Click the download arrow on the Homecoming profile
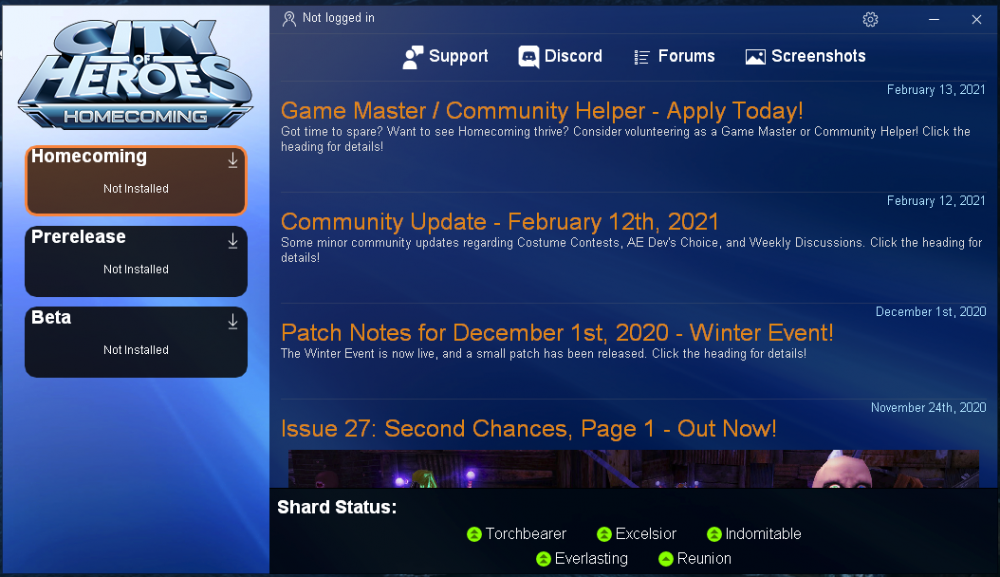 click(x=233, y=159)
